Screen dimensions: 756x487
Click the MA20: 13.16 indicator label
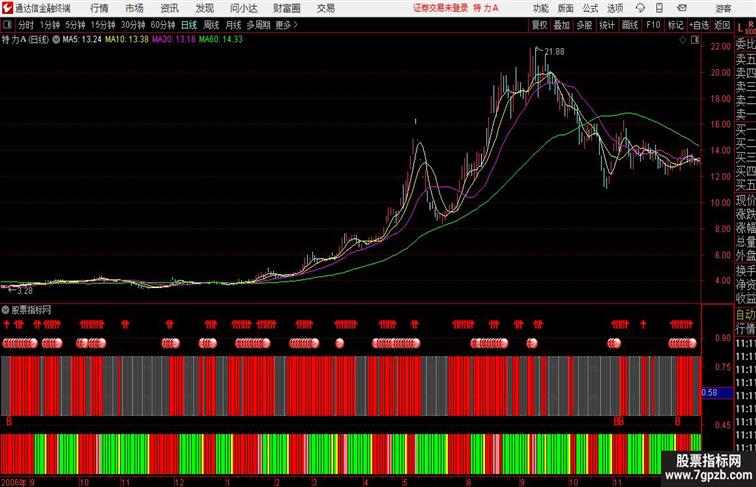coord(174,40)
